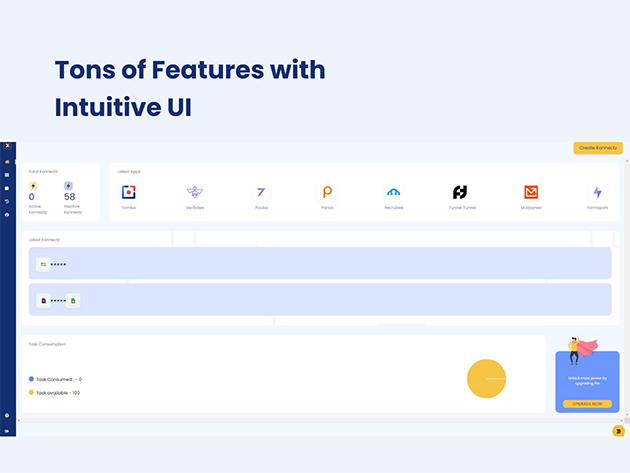Click the logout icon at the sidebar bottom

point(7,431)
